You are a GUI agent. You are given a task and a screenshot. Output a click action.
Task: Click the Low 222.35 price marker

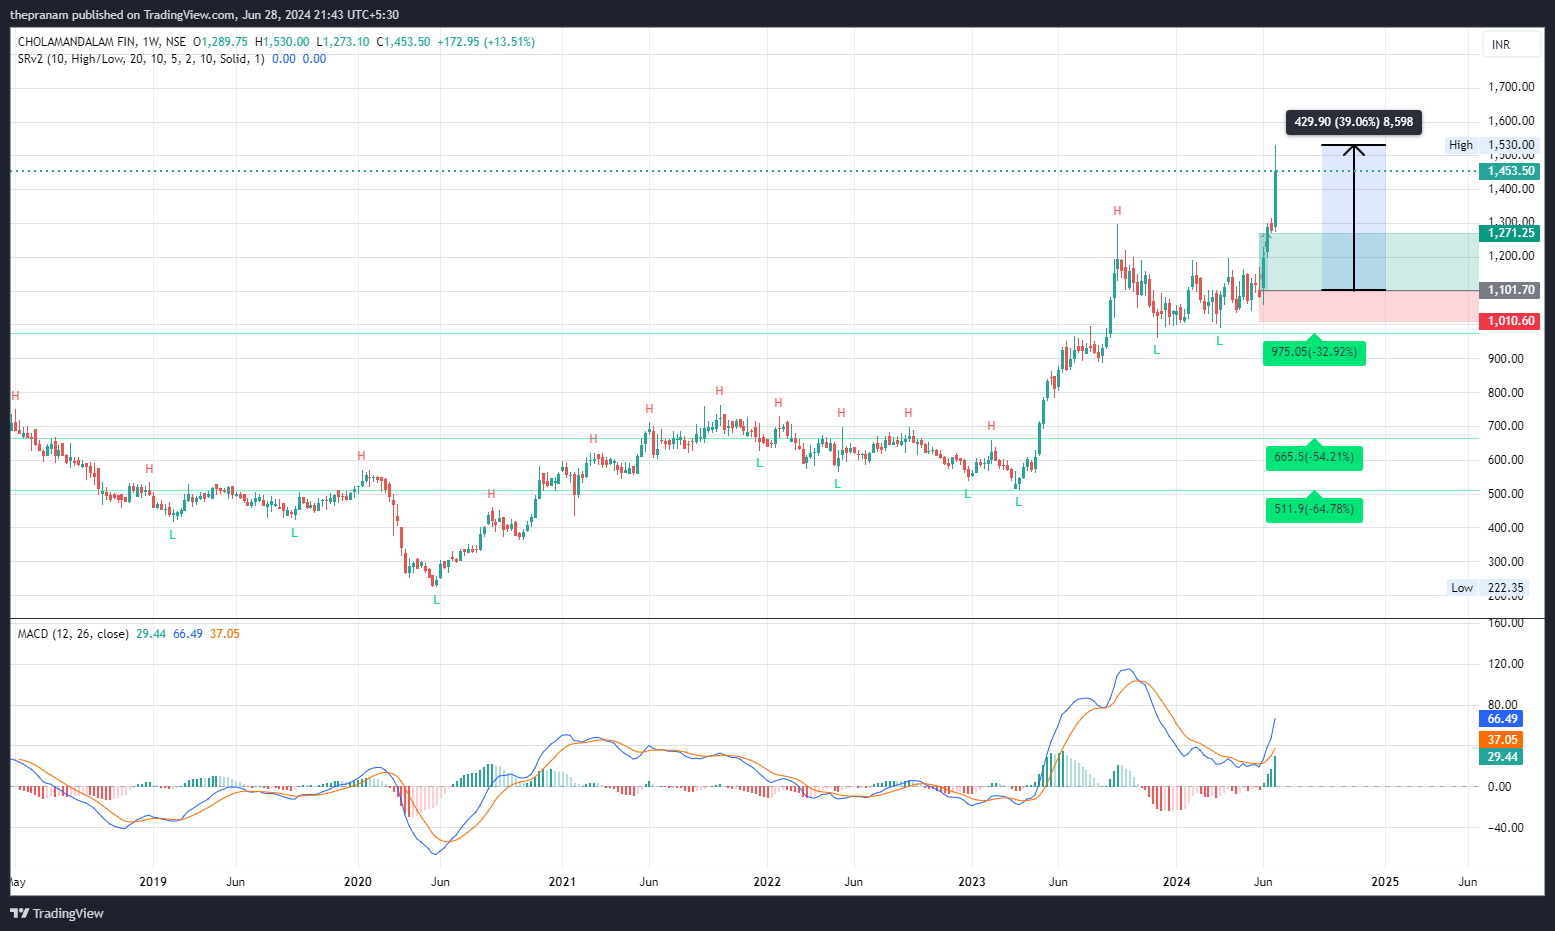1488,588
